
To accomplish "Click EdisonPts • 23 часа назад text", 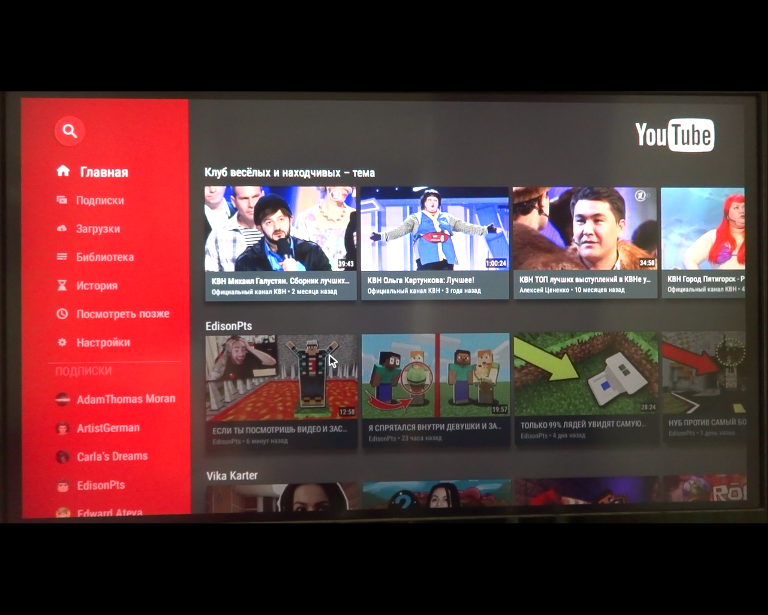I will [405, 438].
